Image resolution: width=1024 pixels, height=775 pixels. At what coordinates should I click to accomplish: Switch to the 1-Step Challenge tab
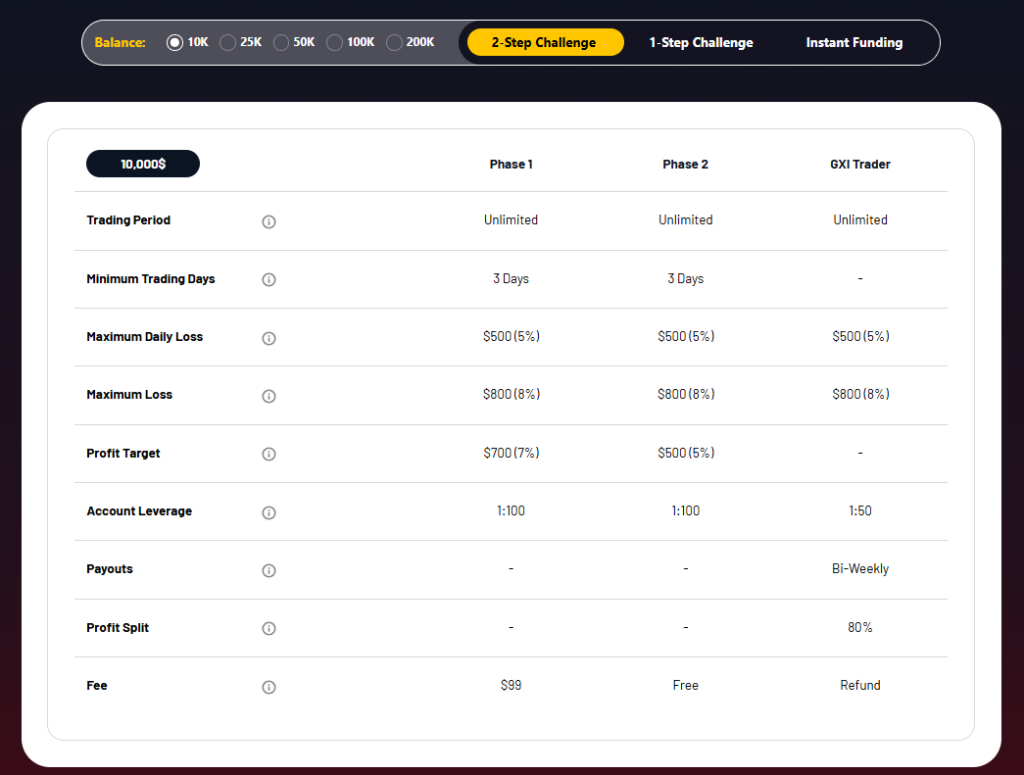click(x=700, y=42)
